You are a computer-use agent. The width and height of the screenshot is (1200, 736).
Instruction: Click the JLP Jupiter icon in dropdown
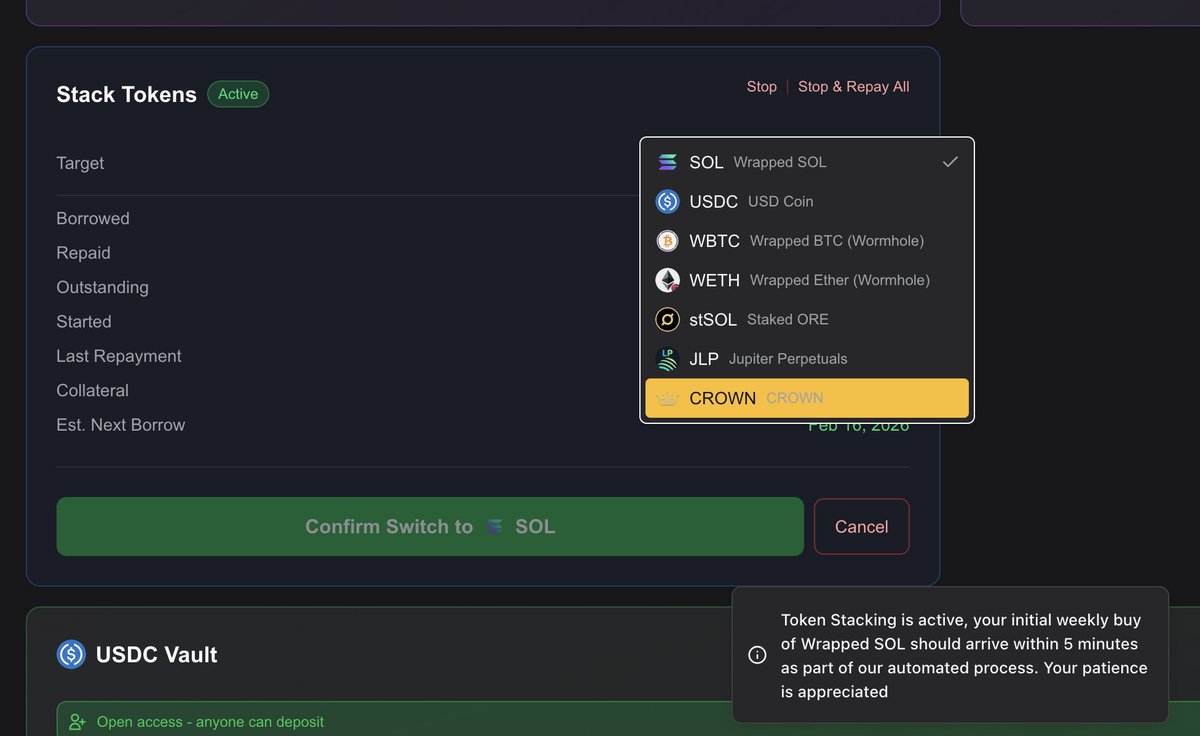[667, 359]
